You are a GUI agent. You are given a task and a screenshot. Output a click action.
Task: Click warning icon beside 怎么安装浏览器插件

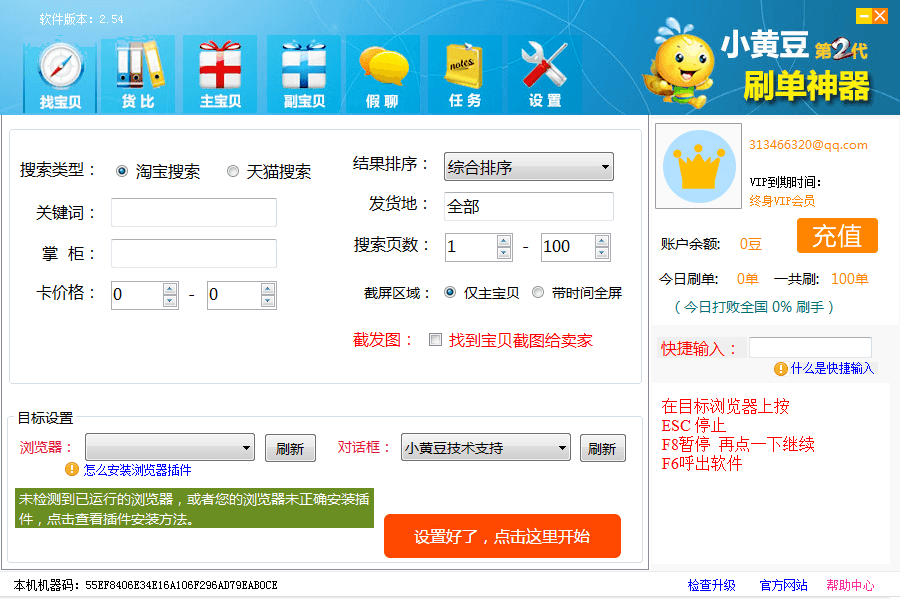(x=72, y=469)
